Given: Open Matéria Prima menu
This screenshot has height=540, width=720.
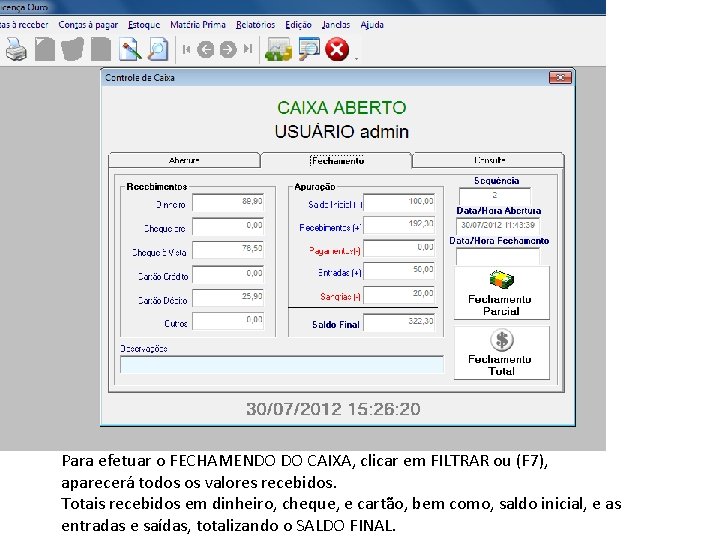Looking at the screenshot, I should click(198, 25).
